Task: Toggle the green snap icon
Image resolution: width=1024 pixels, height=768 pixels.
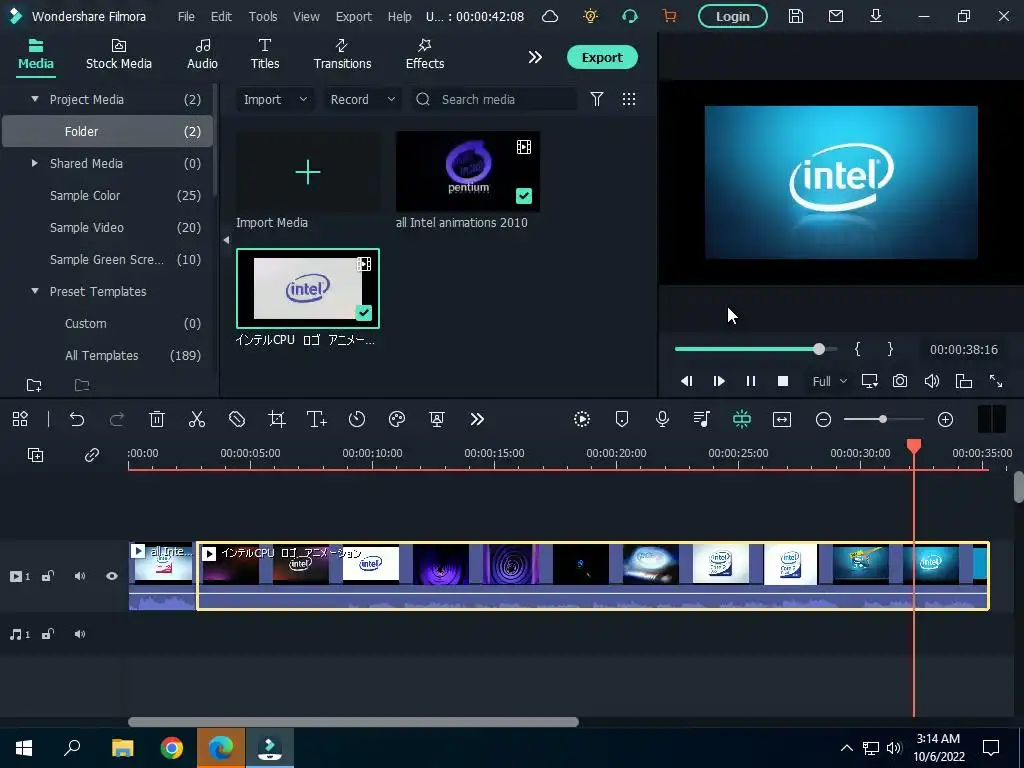Action: (742, 419)
